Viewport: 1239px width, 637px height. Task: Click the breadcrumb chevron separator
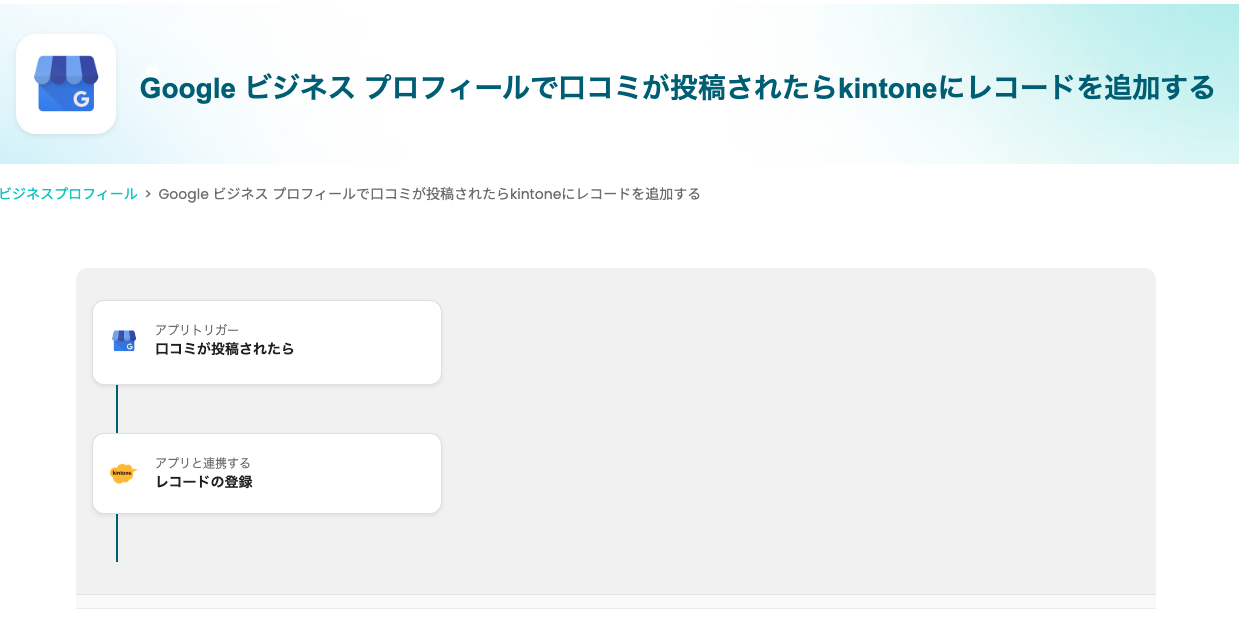[148, 194]
